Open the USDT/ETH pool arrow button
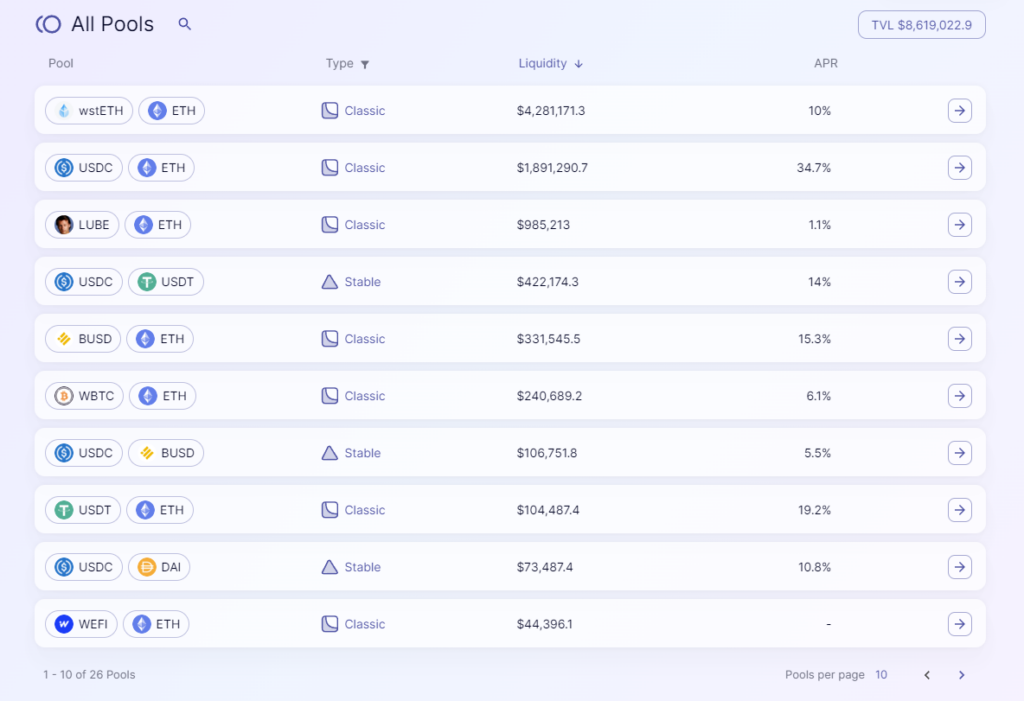This screenshot has width=1024, height=701. (x=959, y=510)
